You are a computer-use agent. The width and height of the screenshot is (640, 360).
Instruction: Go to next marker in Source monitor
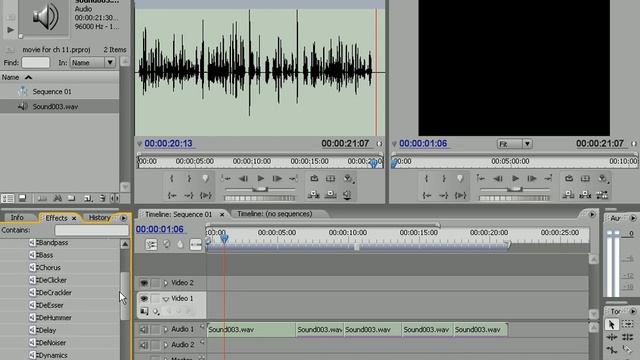point(294,179)
